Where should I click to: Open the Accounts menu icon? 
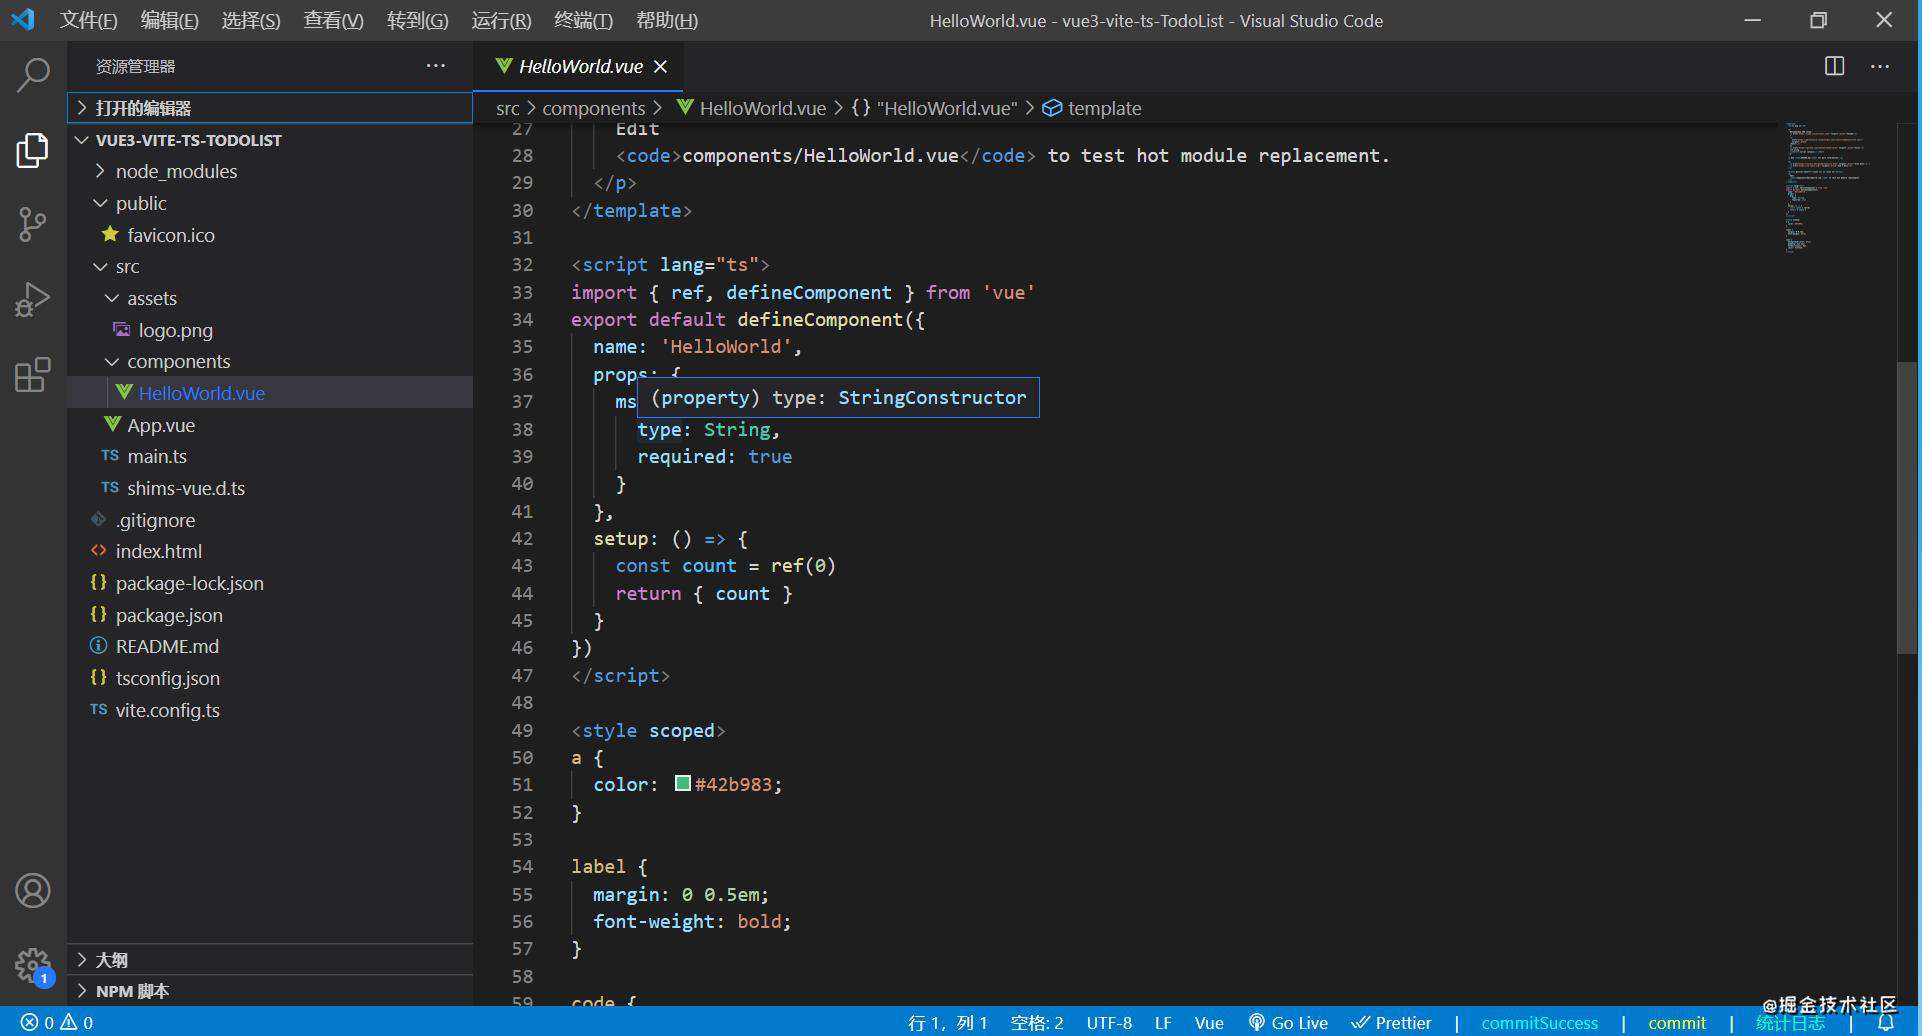pyautogui.click(x=33, y=890)
